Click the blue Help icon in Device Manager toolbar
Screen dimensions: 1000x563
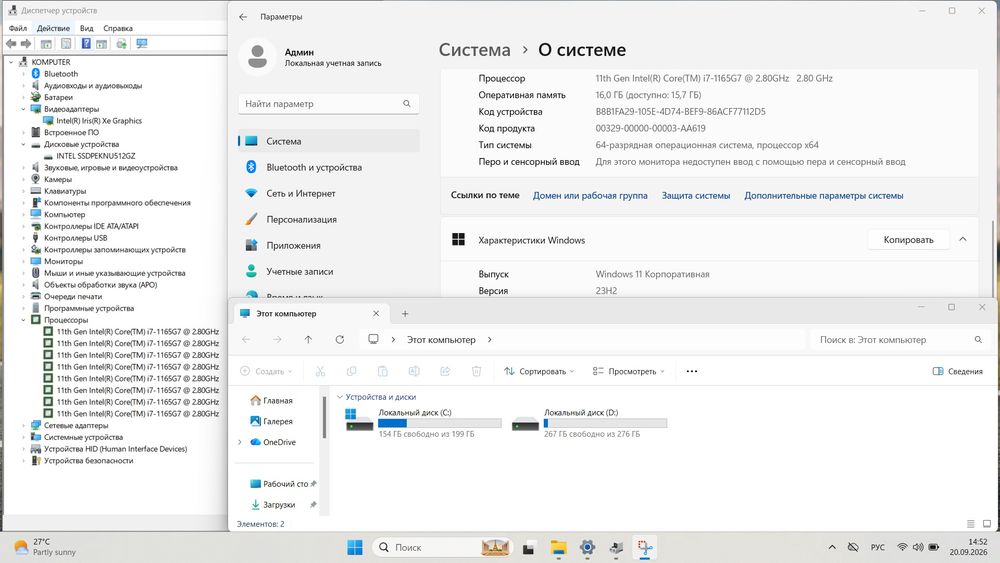click(86, 43)
